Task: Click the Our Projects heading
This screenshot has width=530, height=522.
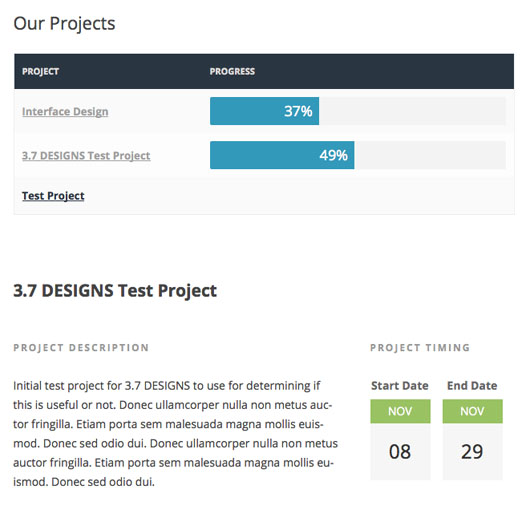Action: [64, 24]
